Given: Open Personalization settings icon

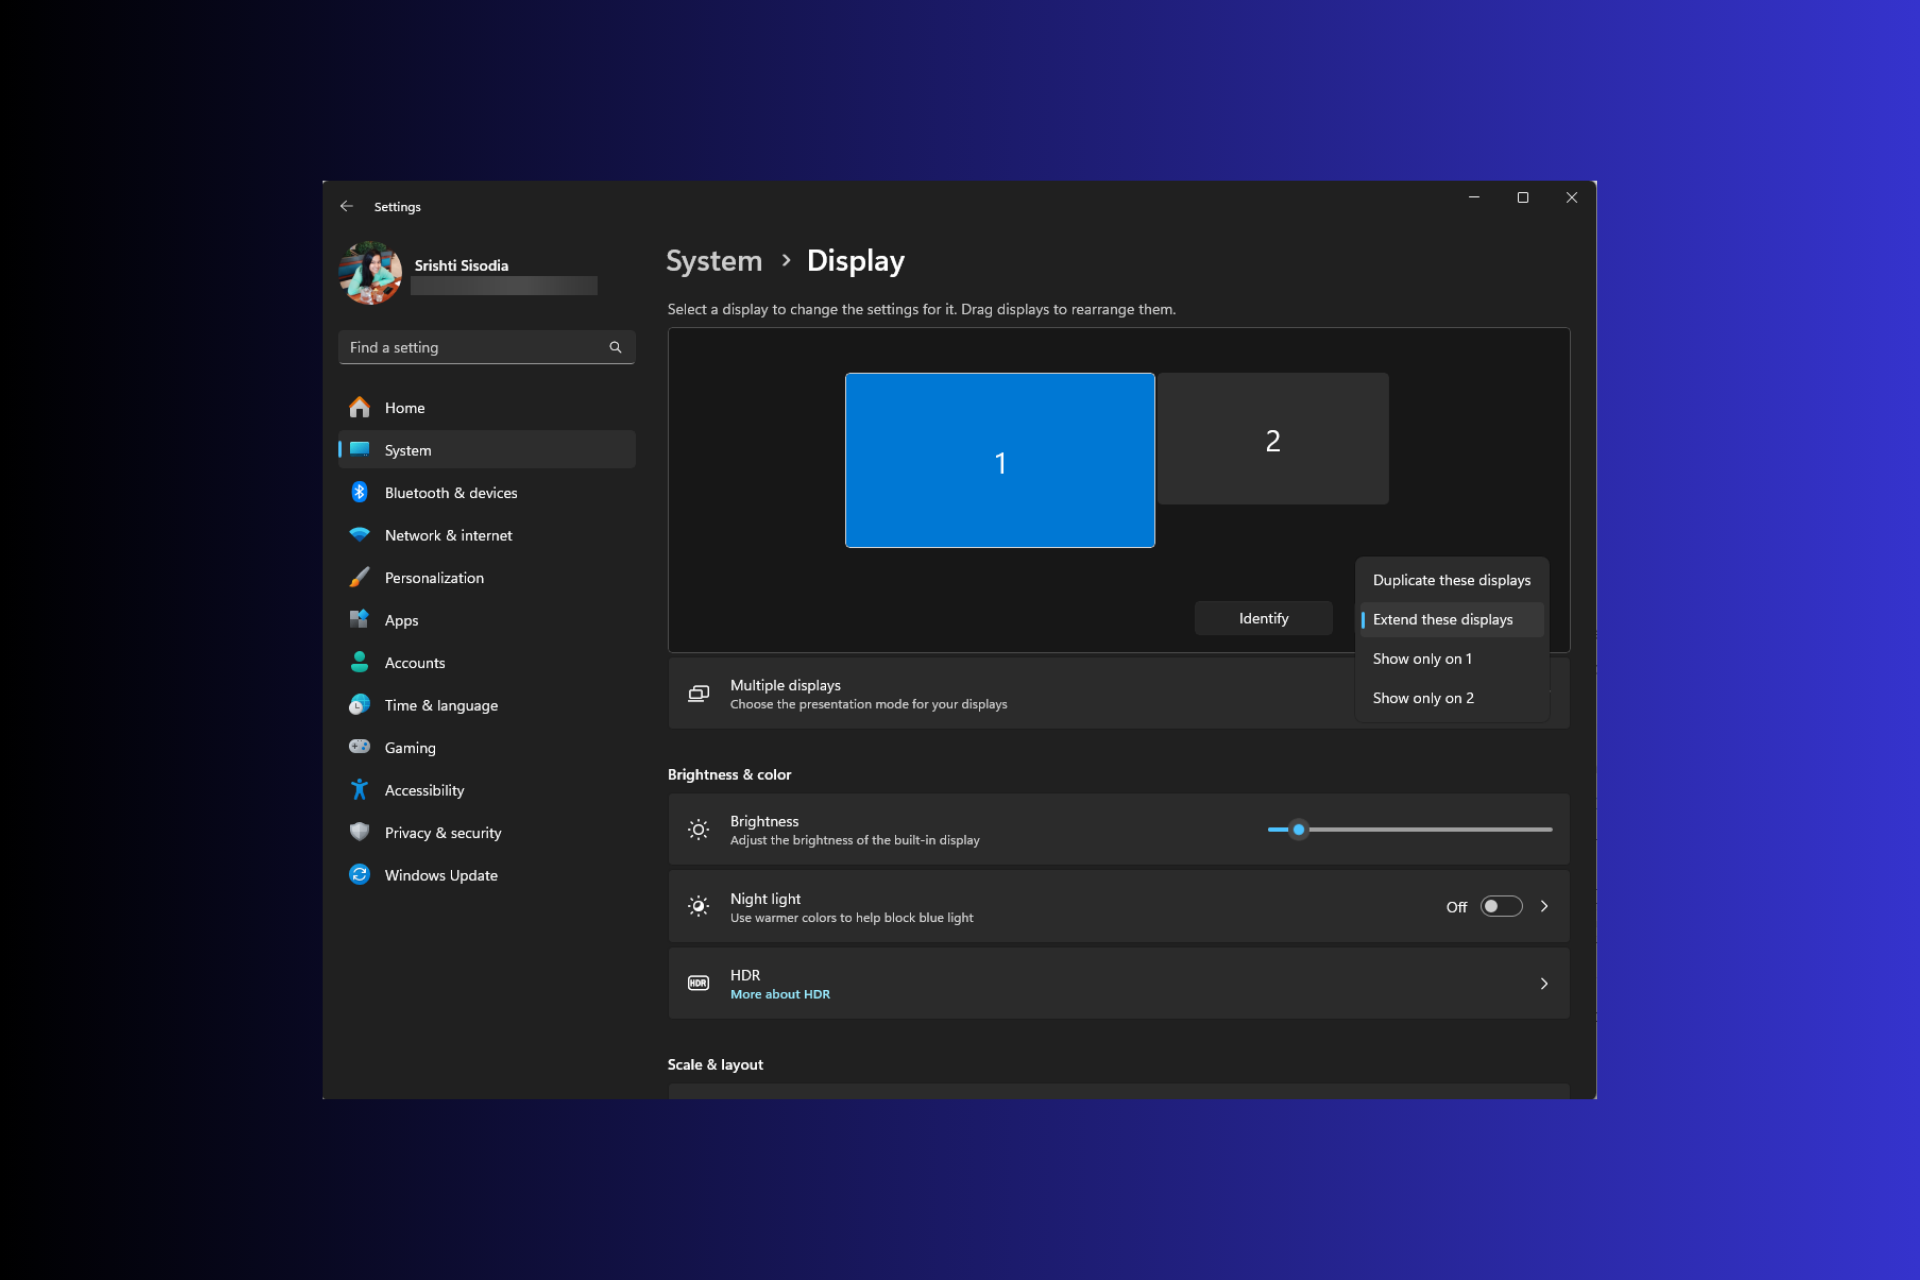Looking at the screenshot, I should [360, 577].
